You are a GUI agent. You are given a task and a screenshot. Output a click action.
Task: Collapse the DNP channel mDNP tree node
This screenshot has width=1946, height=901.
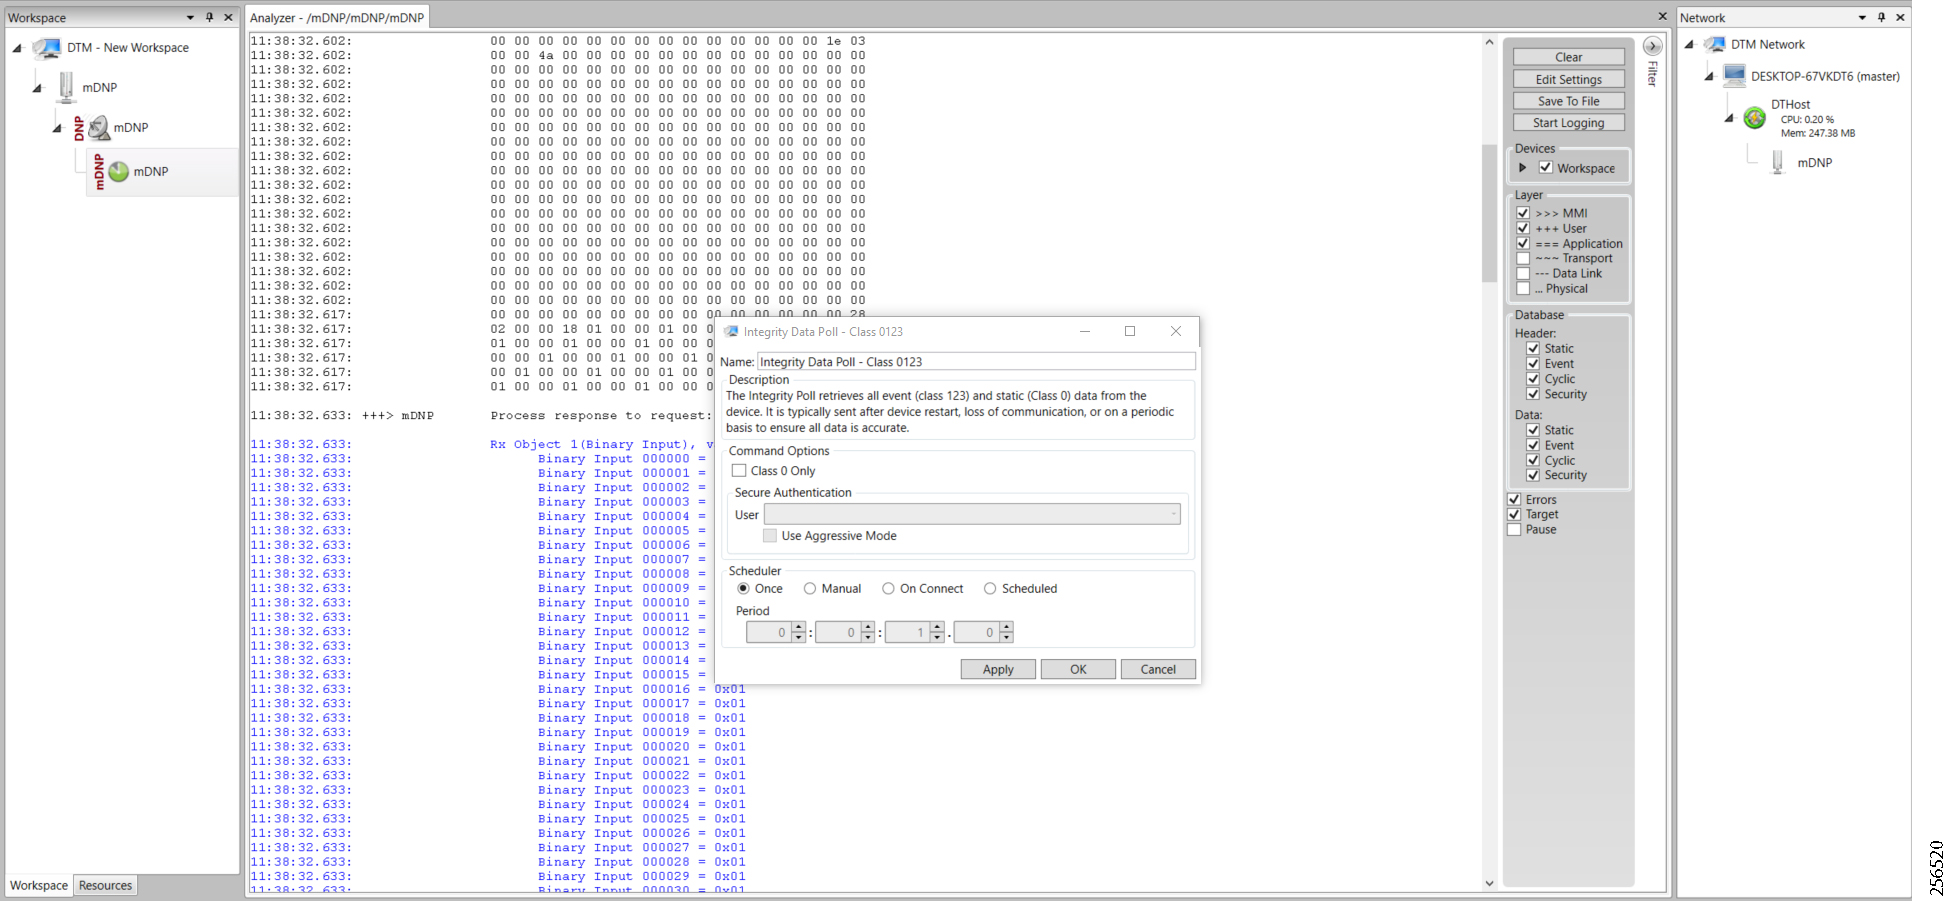(57, 128)
